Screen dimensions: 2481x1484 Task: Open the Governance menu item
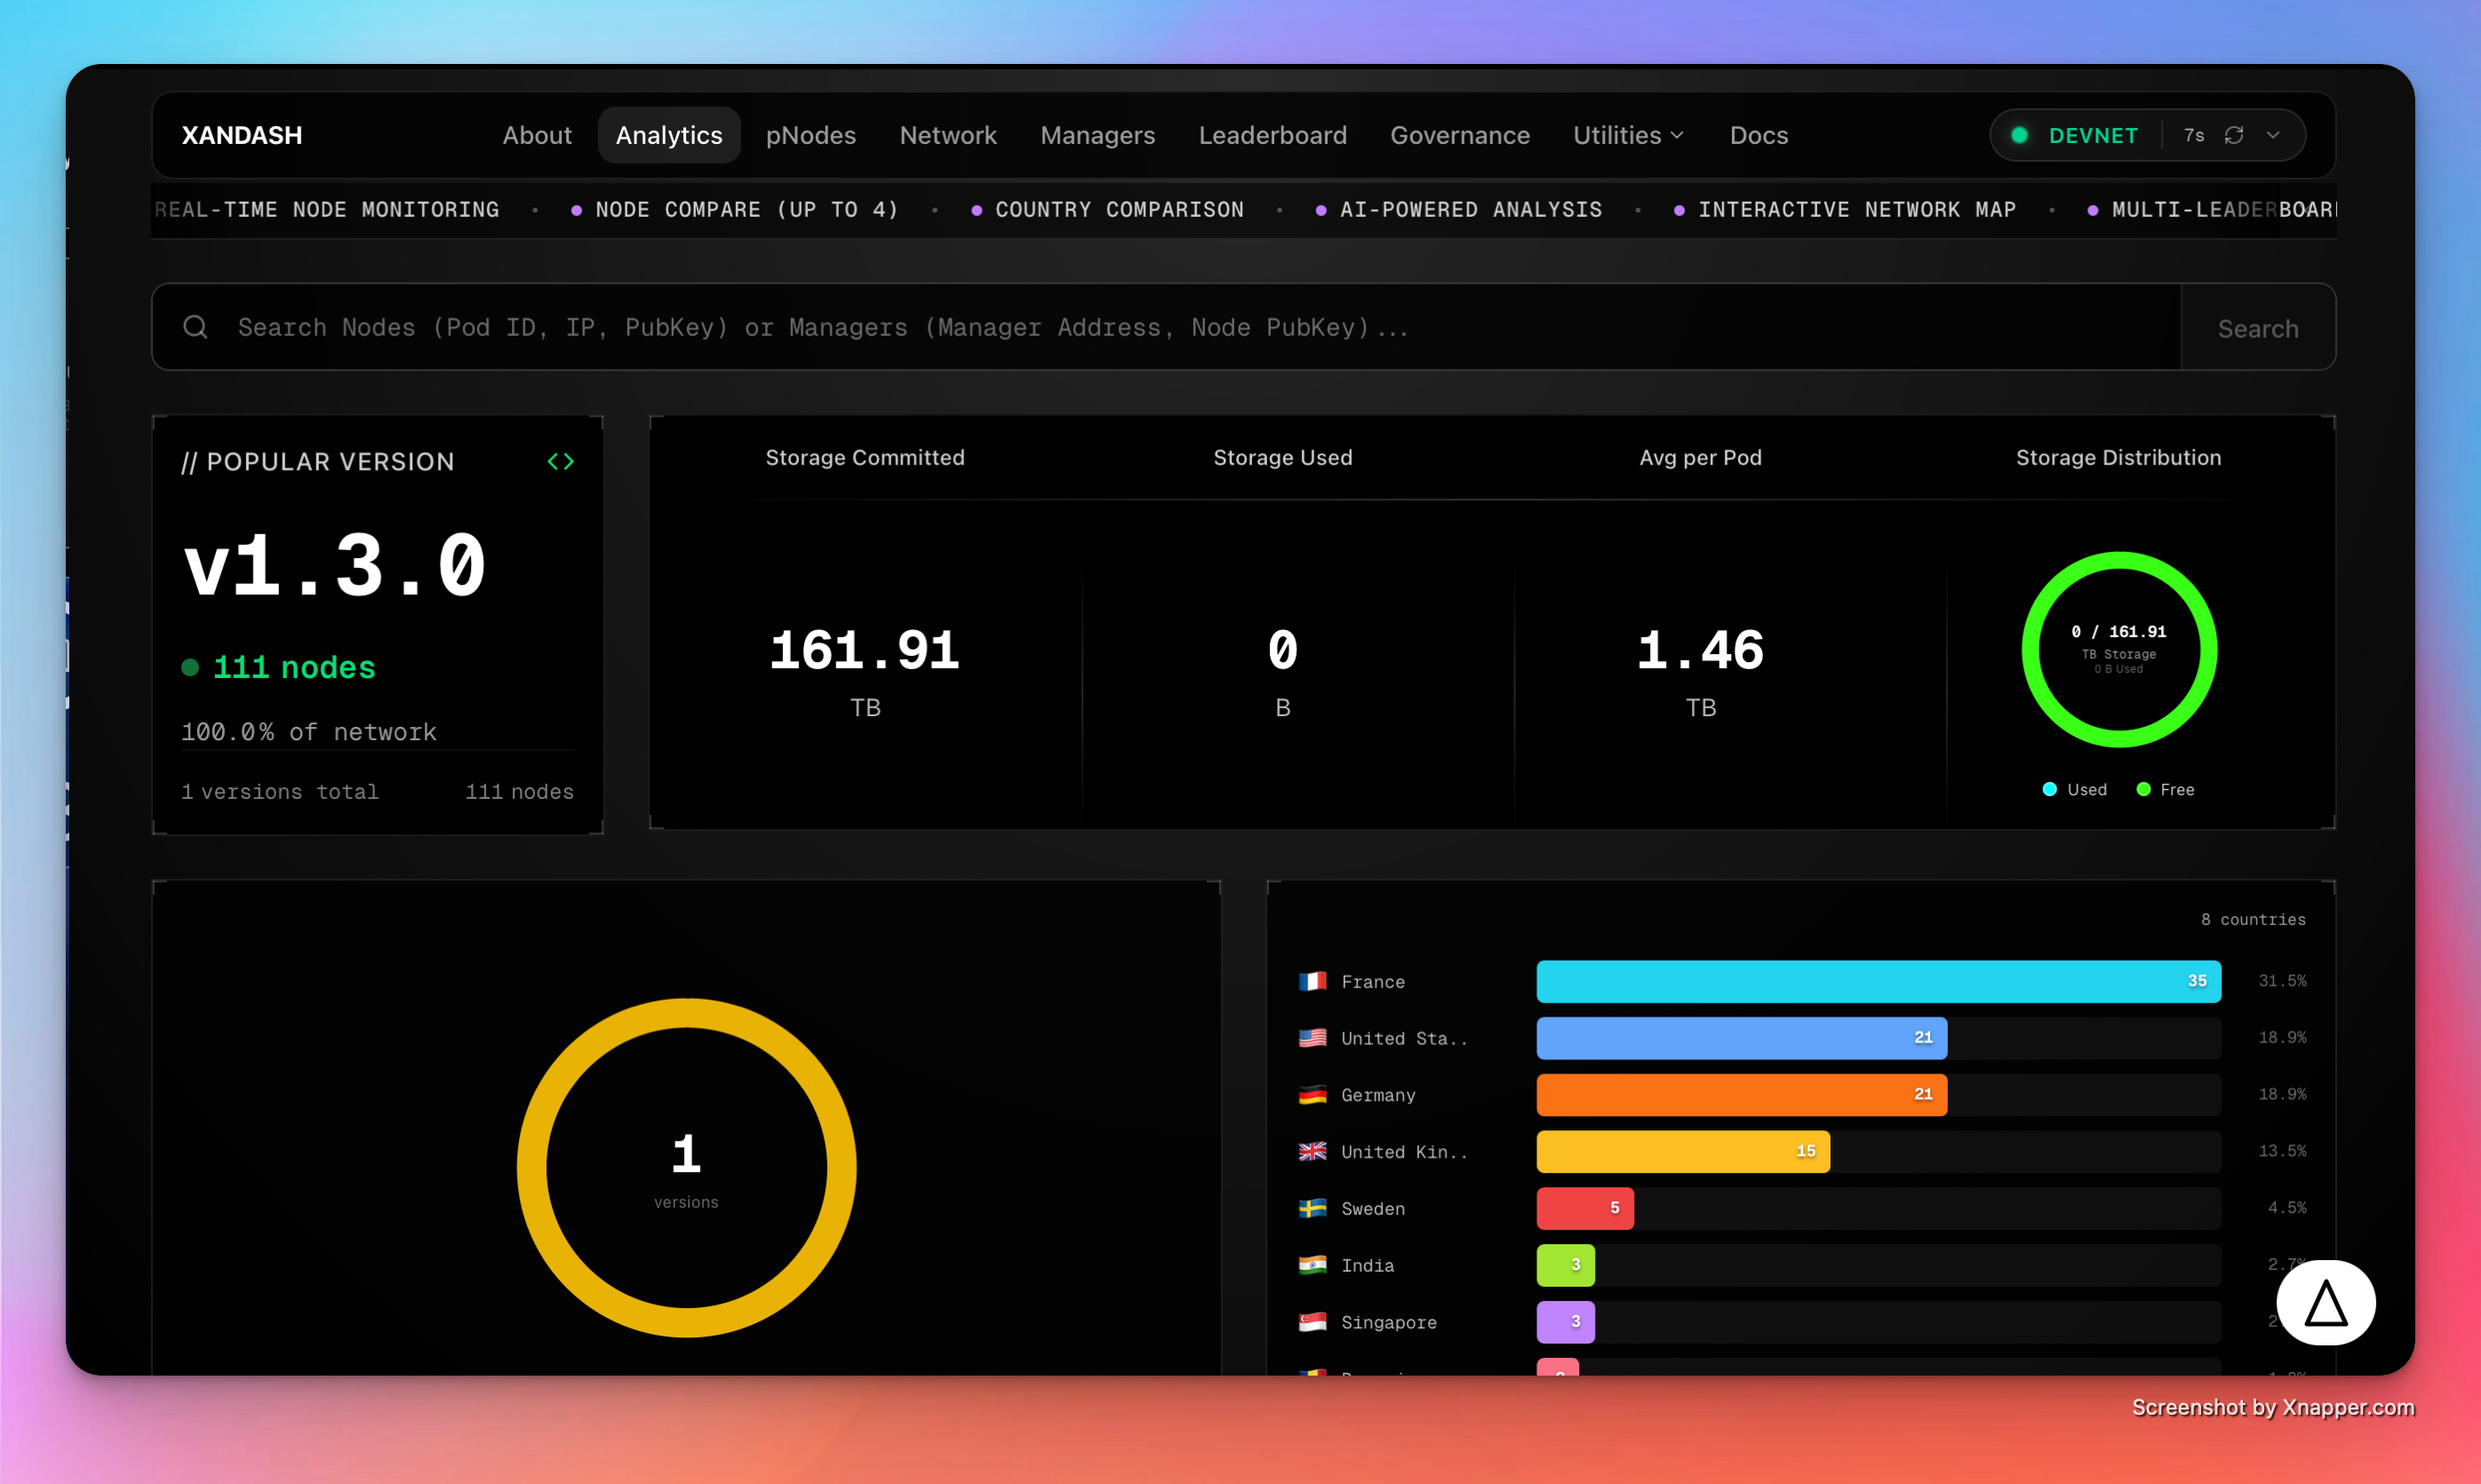coord(1460,135)
